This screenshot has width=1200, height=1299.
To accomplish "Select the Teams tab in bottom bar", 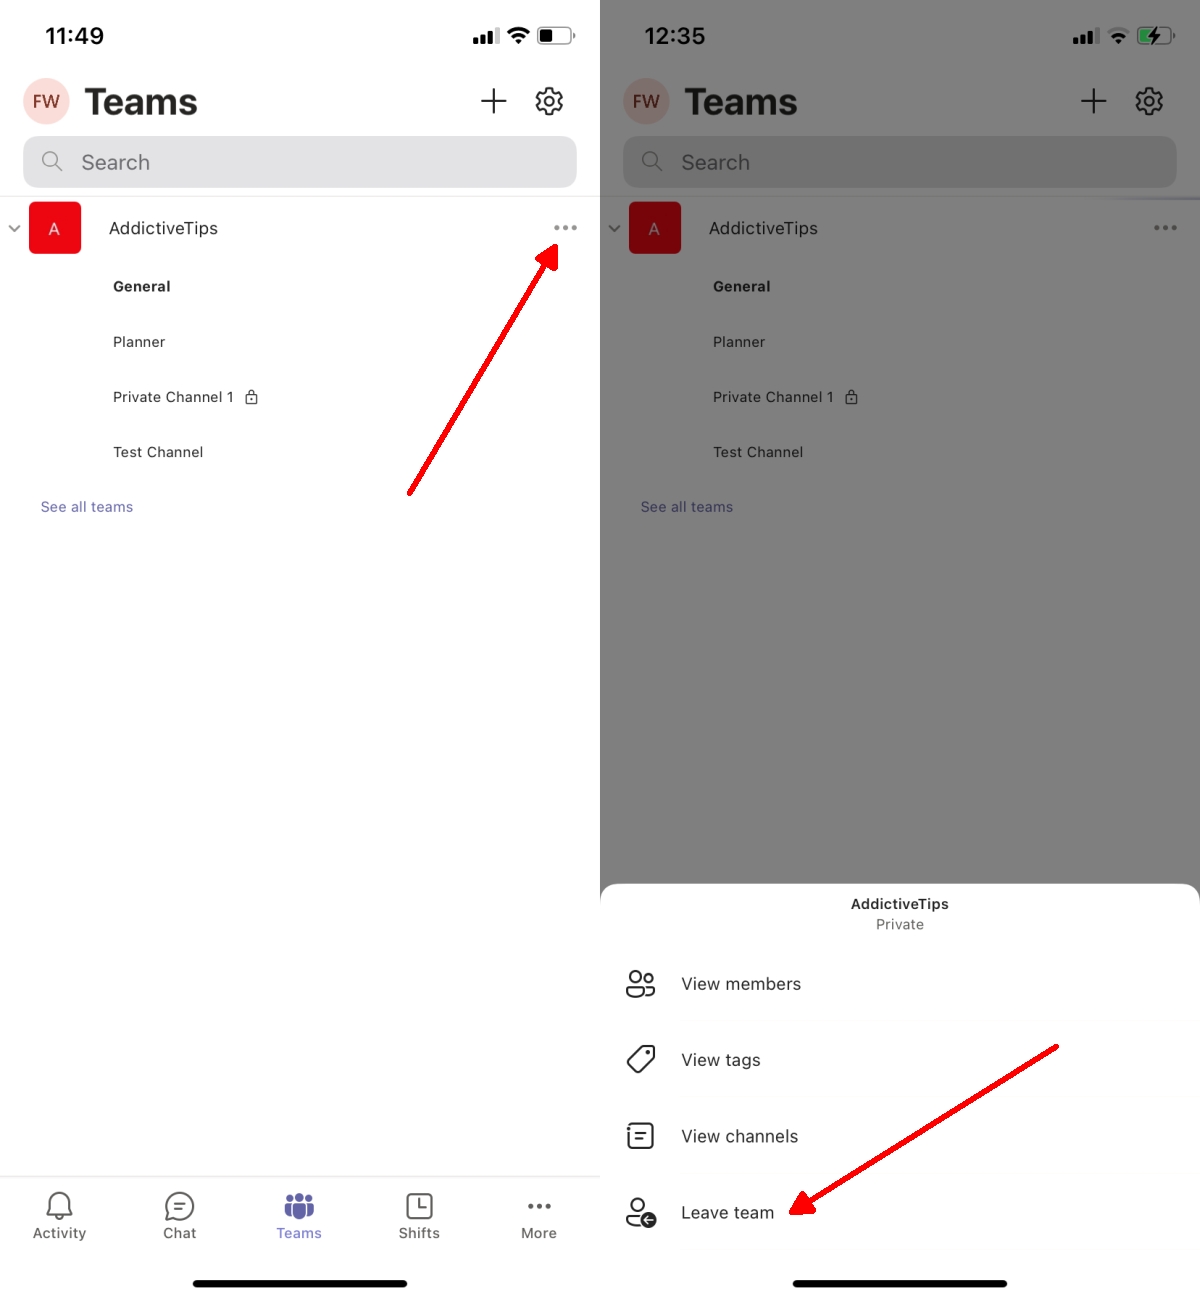I will pos(299,1215).
